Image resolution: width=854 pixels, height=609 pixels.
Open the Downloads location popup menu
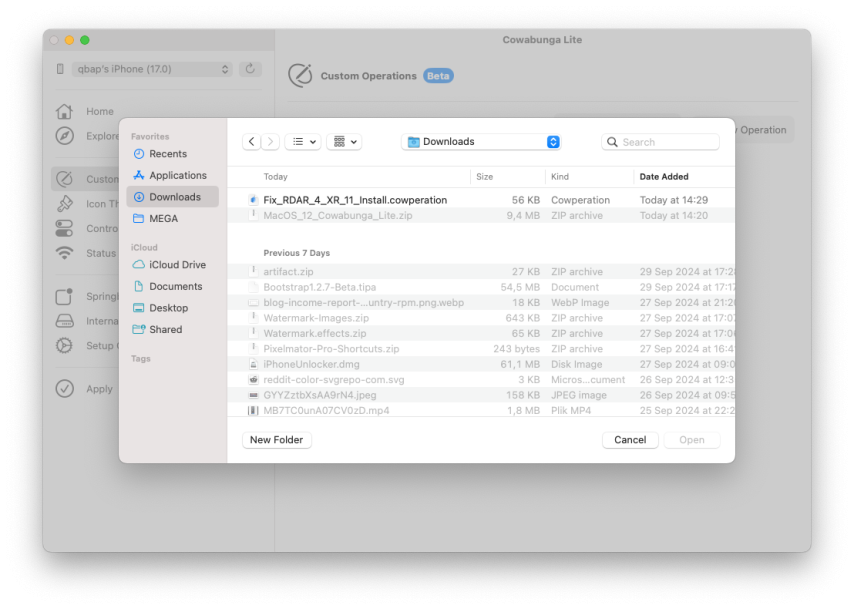[x=481, y=142]
